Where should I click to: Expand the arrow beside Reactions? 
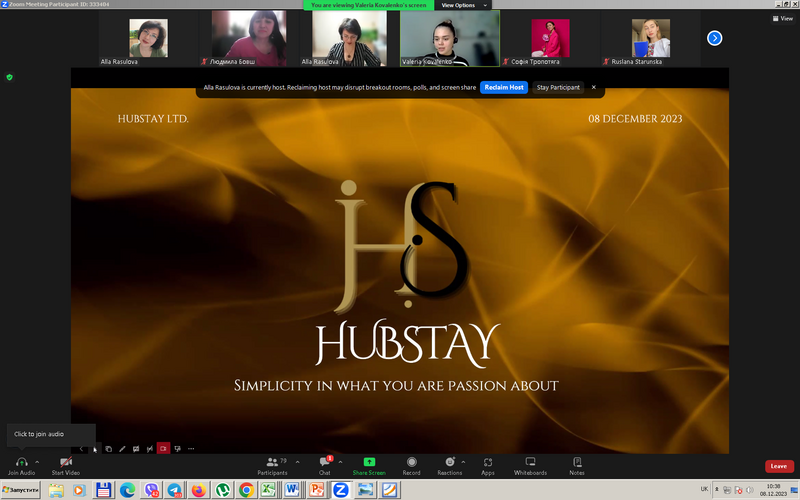463,462
